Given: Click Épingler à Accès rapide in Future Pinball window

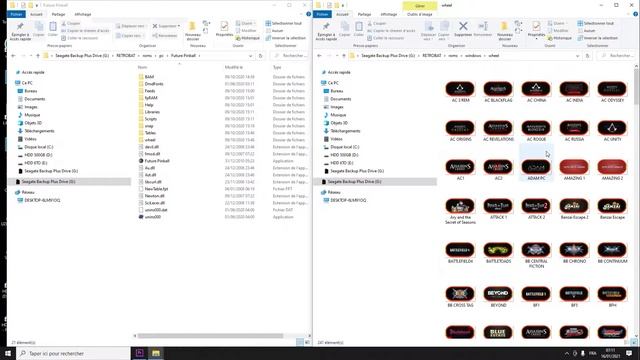Looking at the screenshot, I should 20,31.
